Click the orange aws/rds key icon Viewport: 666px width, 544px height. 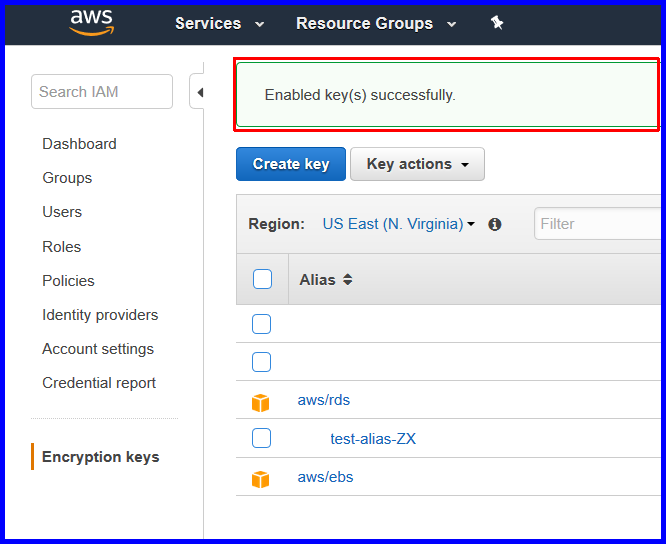[260, 402]
